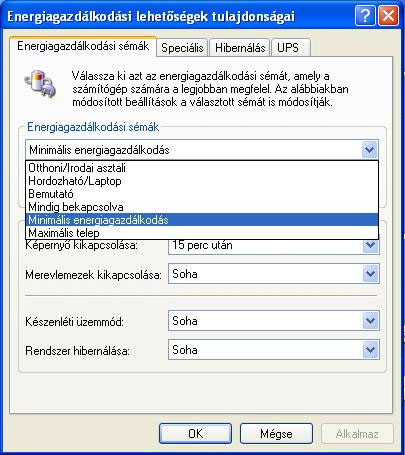This screenshot has width=405, height=455.
Task: Switch to Energiagazdálkodási sémák tab
Action: tap(83, 46)
